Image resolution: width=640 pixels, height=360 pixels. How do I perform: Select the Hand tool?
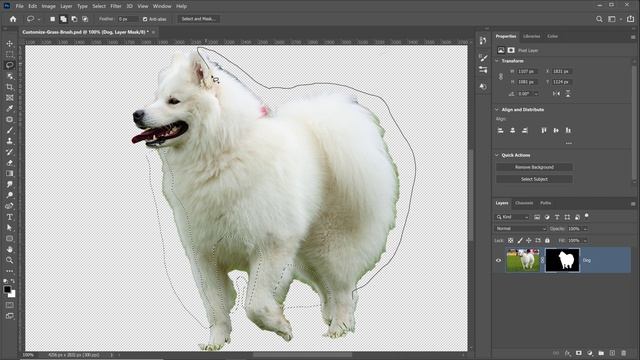click(9, 249)
